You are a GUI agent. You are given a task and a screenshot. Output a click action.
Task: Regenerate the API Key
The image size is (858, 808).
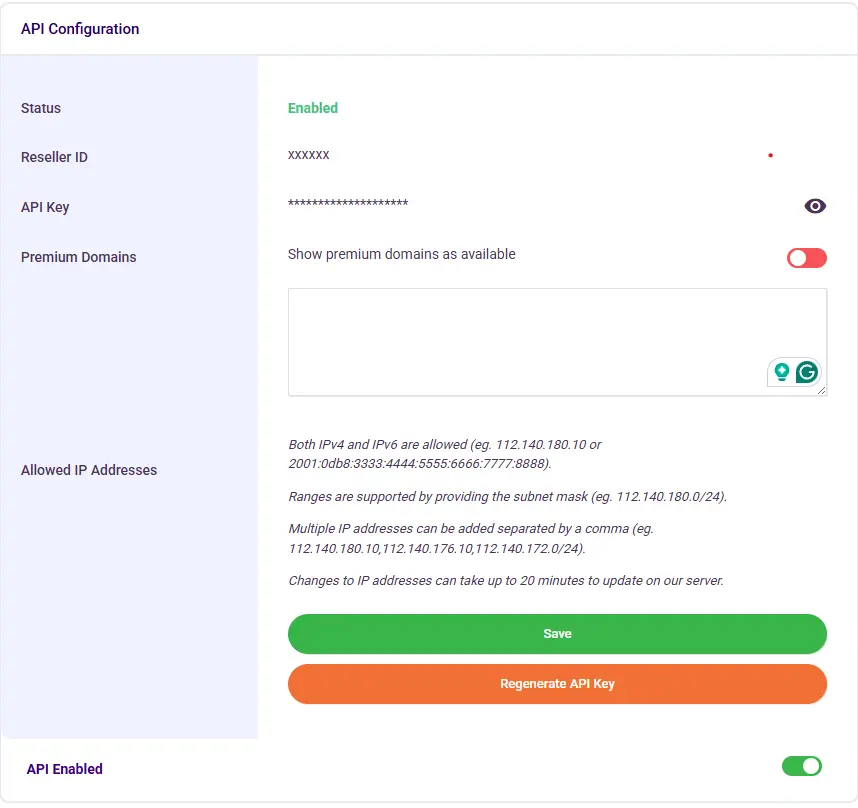[x=557, y=684]
